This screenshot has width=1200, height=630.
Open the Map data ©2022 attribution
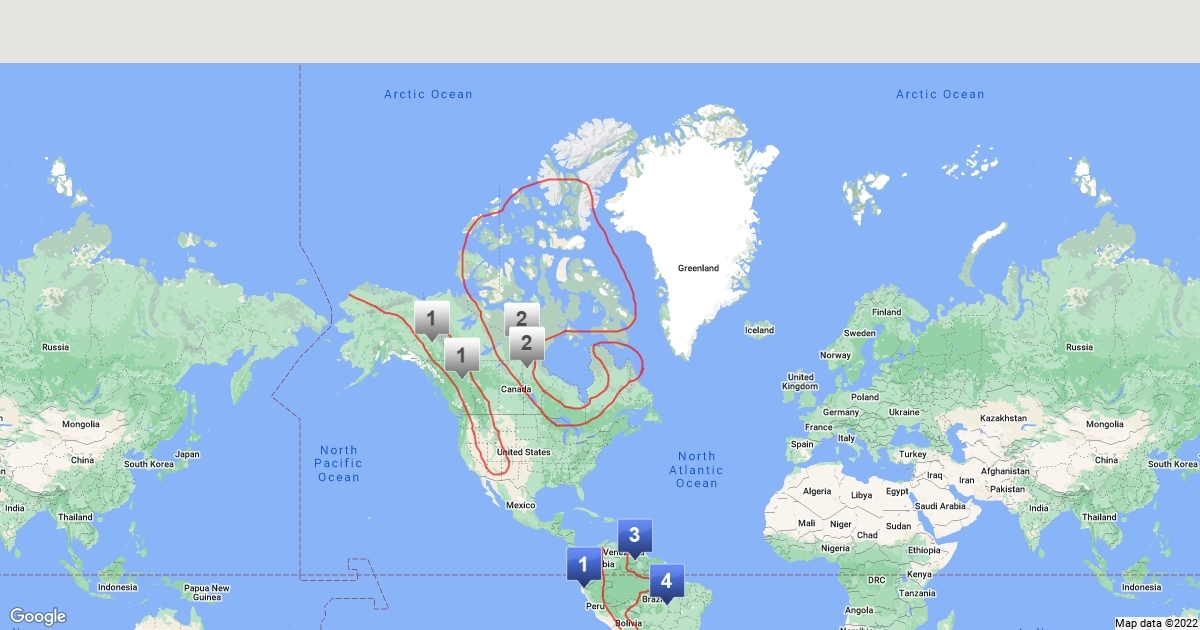click(1155, 622)
